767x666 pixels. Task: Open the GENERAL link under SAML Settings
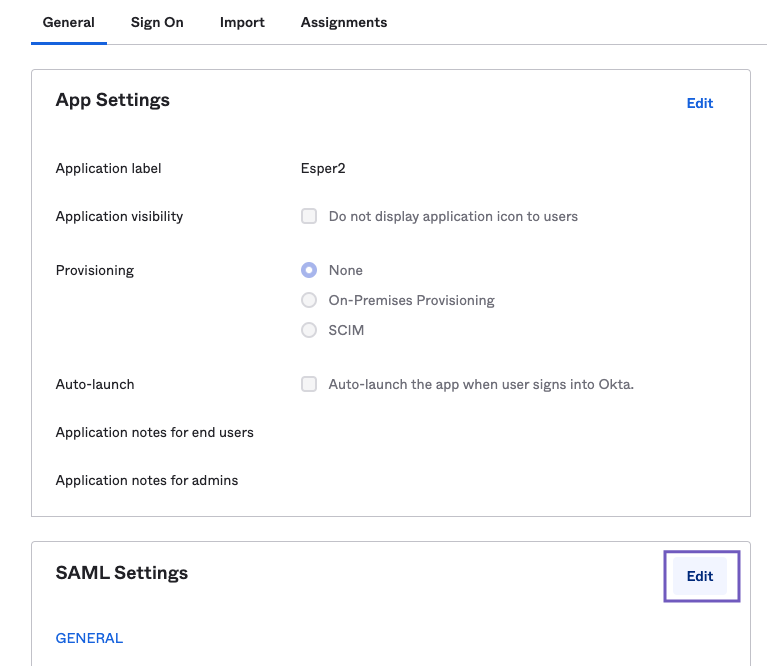pyautogui.click(x=89, y=638)
